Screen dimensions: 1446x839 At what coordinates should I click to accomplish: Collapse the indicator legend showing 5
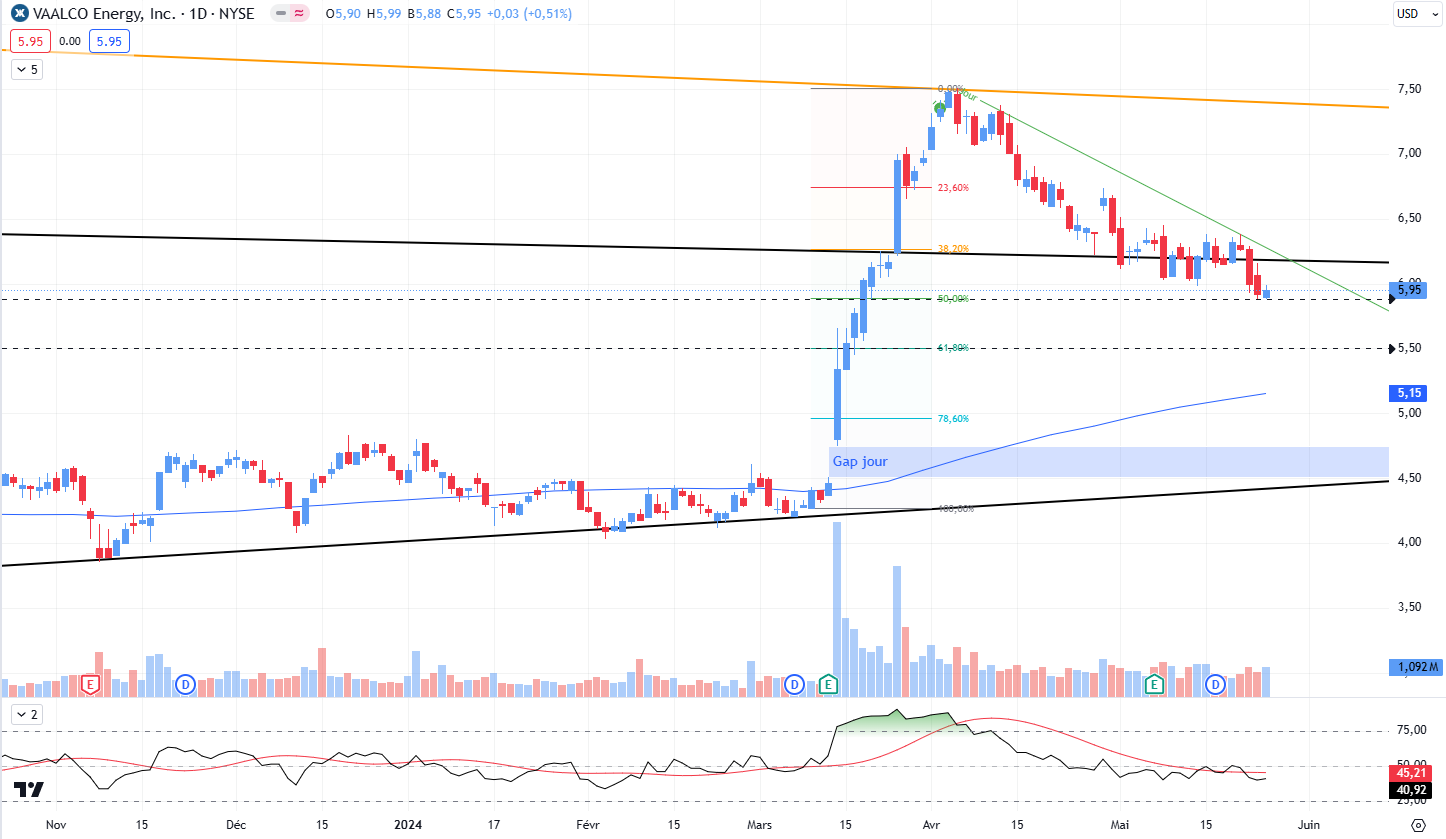click(x=26, y=70)
